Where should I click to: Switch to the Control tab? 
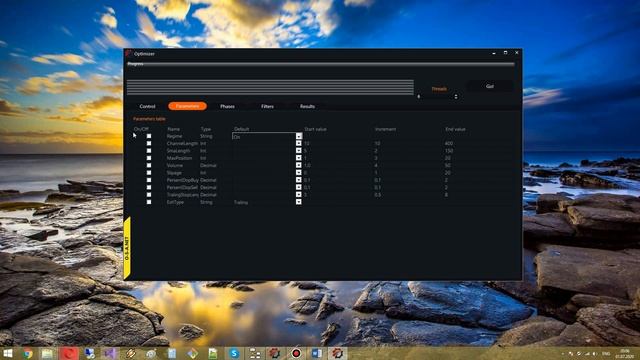147,106
